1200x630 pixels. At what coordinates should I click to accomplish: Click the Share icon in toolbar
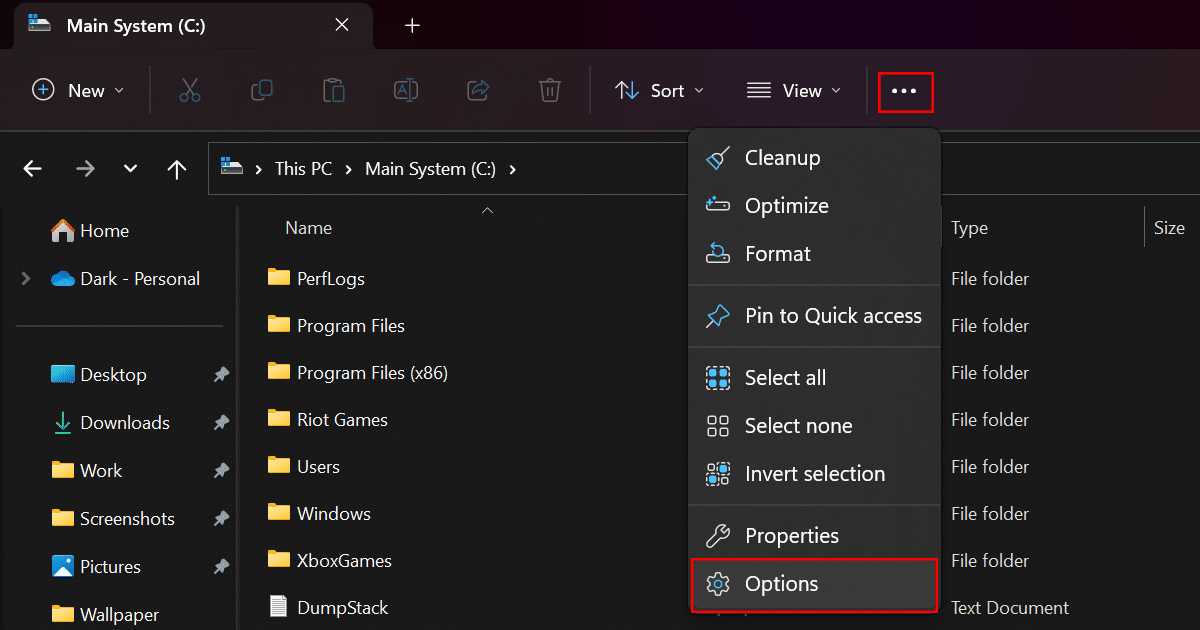pos(478,91)
